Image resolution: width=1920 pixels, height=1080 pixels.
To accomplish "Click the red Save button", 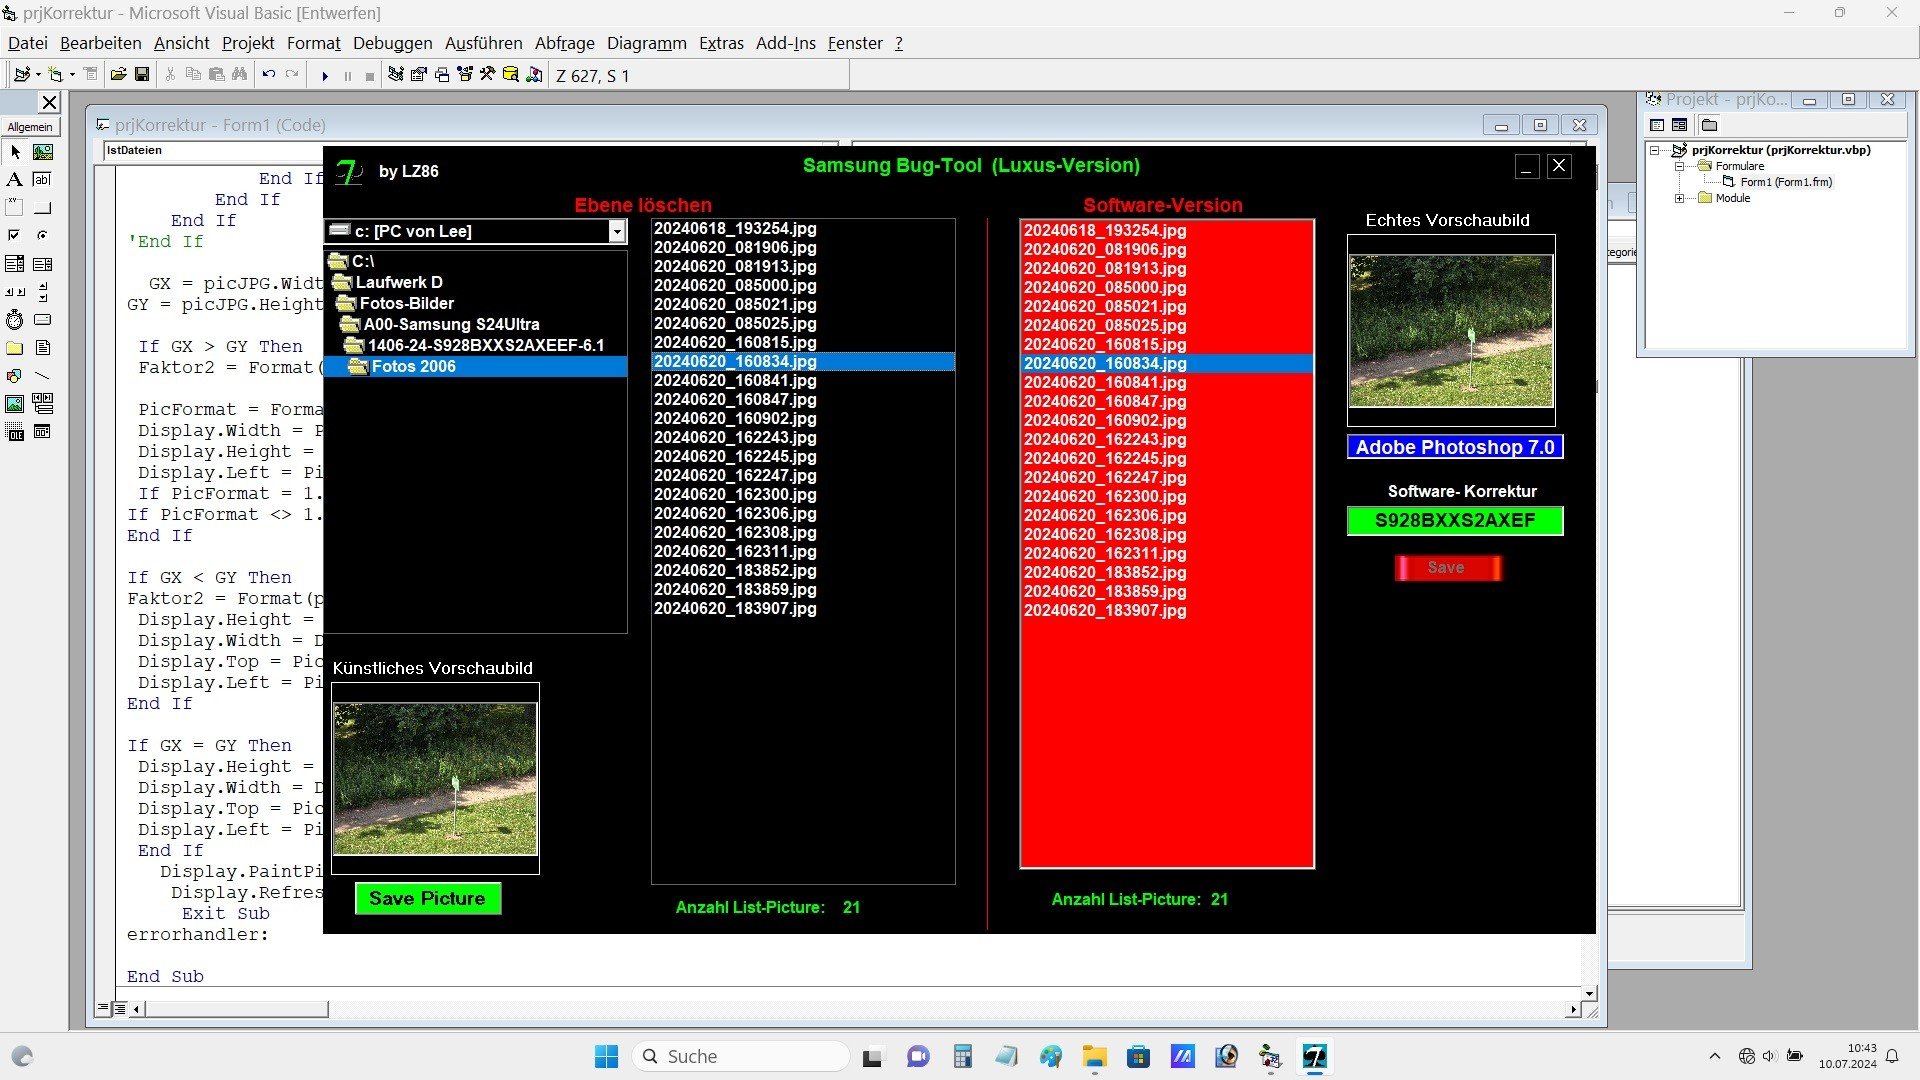I will [1447, 568].
